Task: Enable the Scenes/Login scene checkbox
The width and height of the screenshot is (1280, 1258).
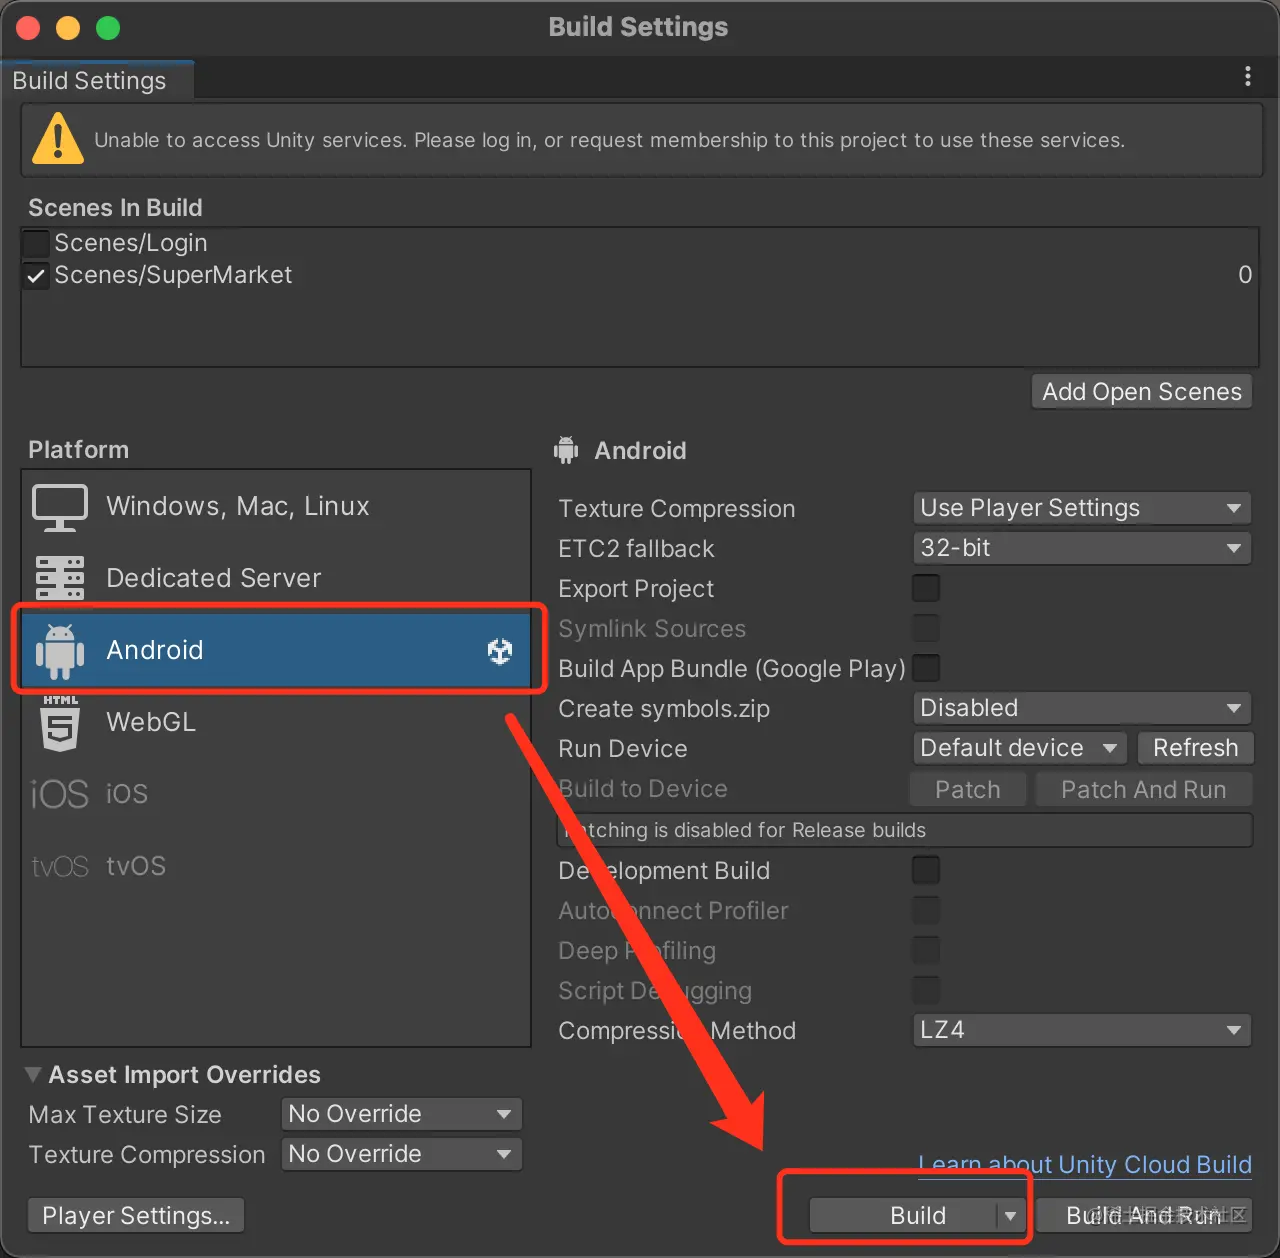Action: tap(36, 243)
